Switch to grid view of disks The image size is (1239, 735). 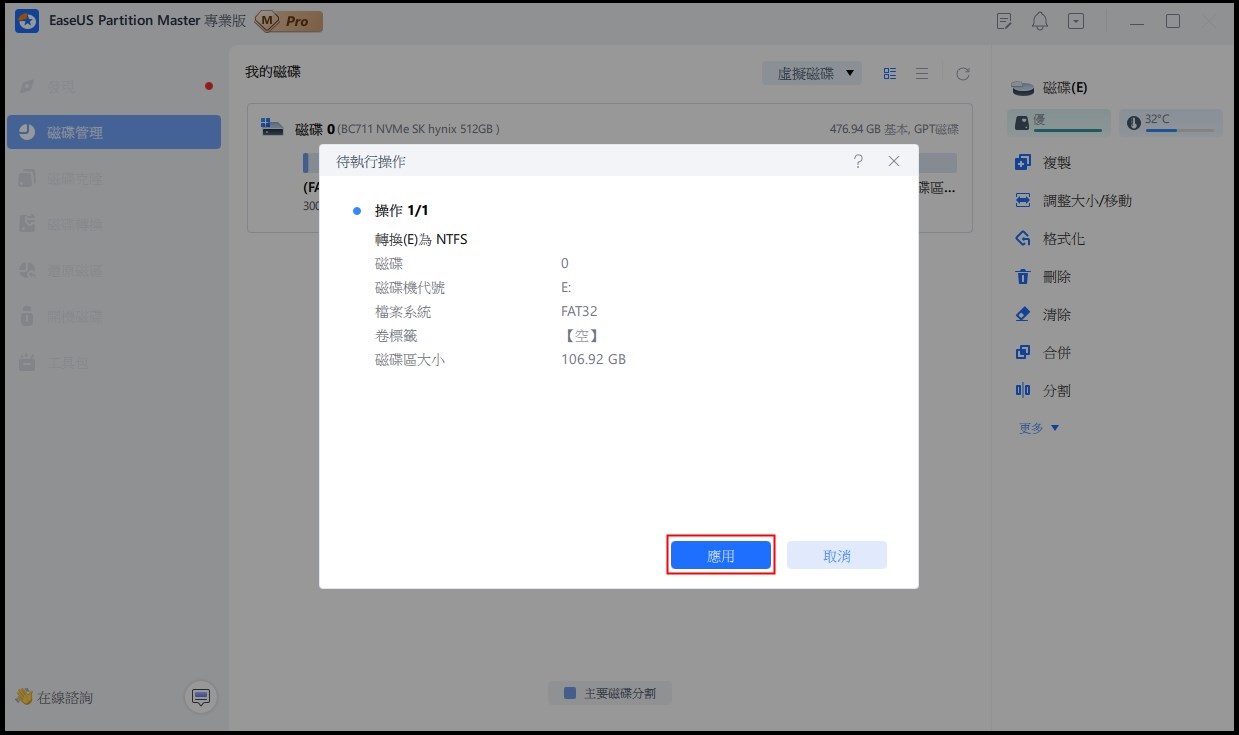tap(889, 72)
